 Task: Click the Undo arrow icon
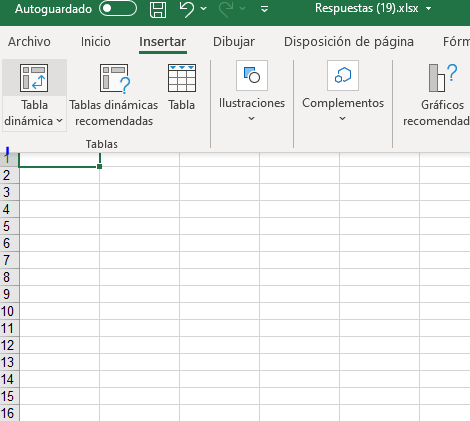tap(187, 9)
